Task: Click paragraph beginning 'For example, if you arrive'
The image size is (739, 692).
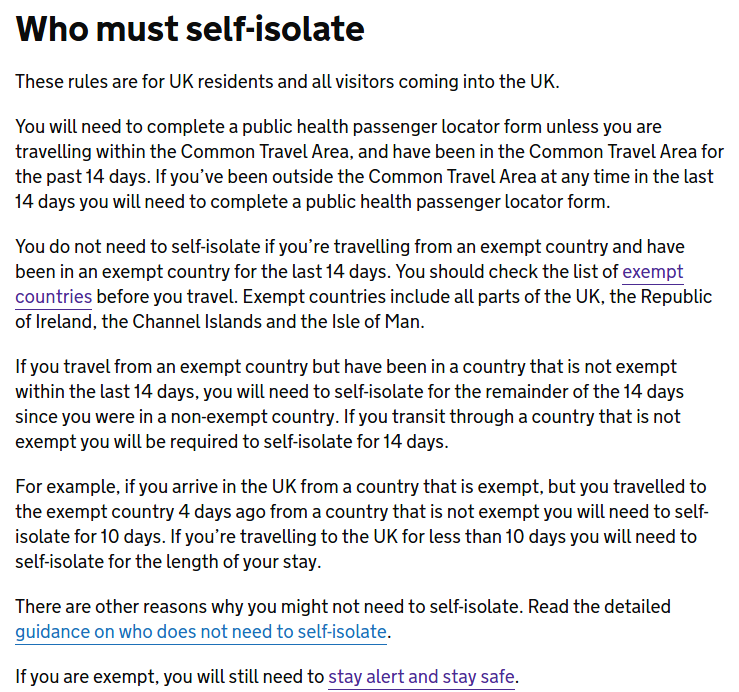Action: point(361,524)
